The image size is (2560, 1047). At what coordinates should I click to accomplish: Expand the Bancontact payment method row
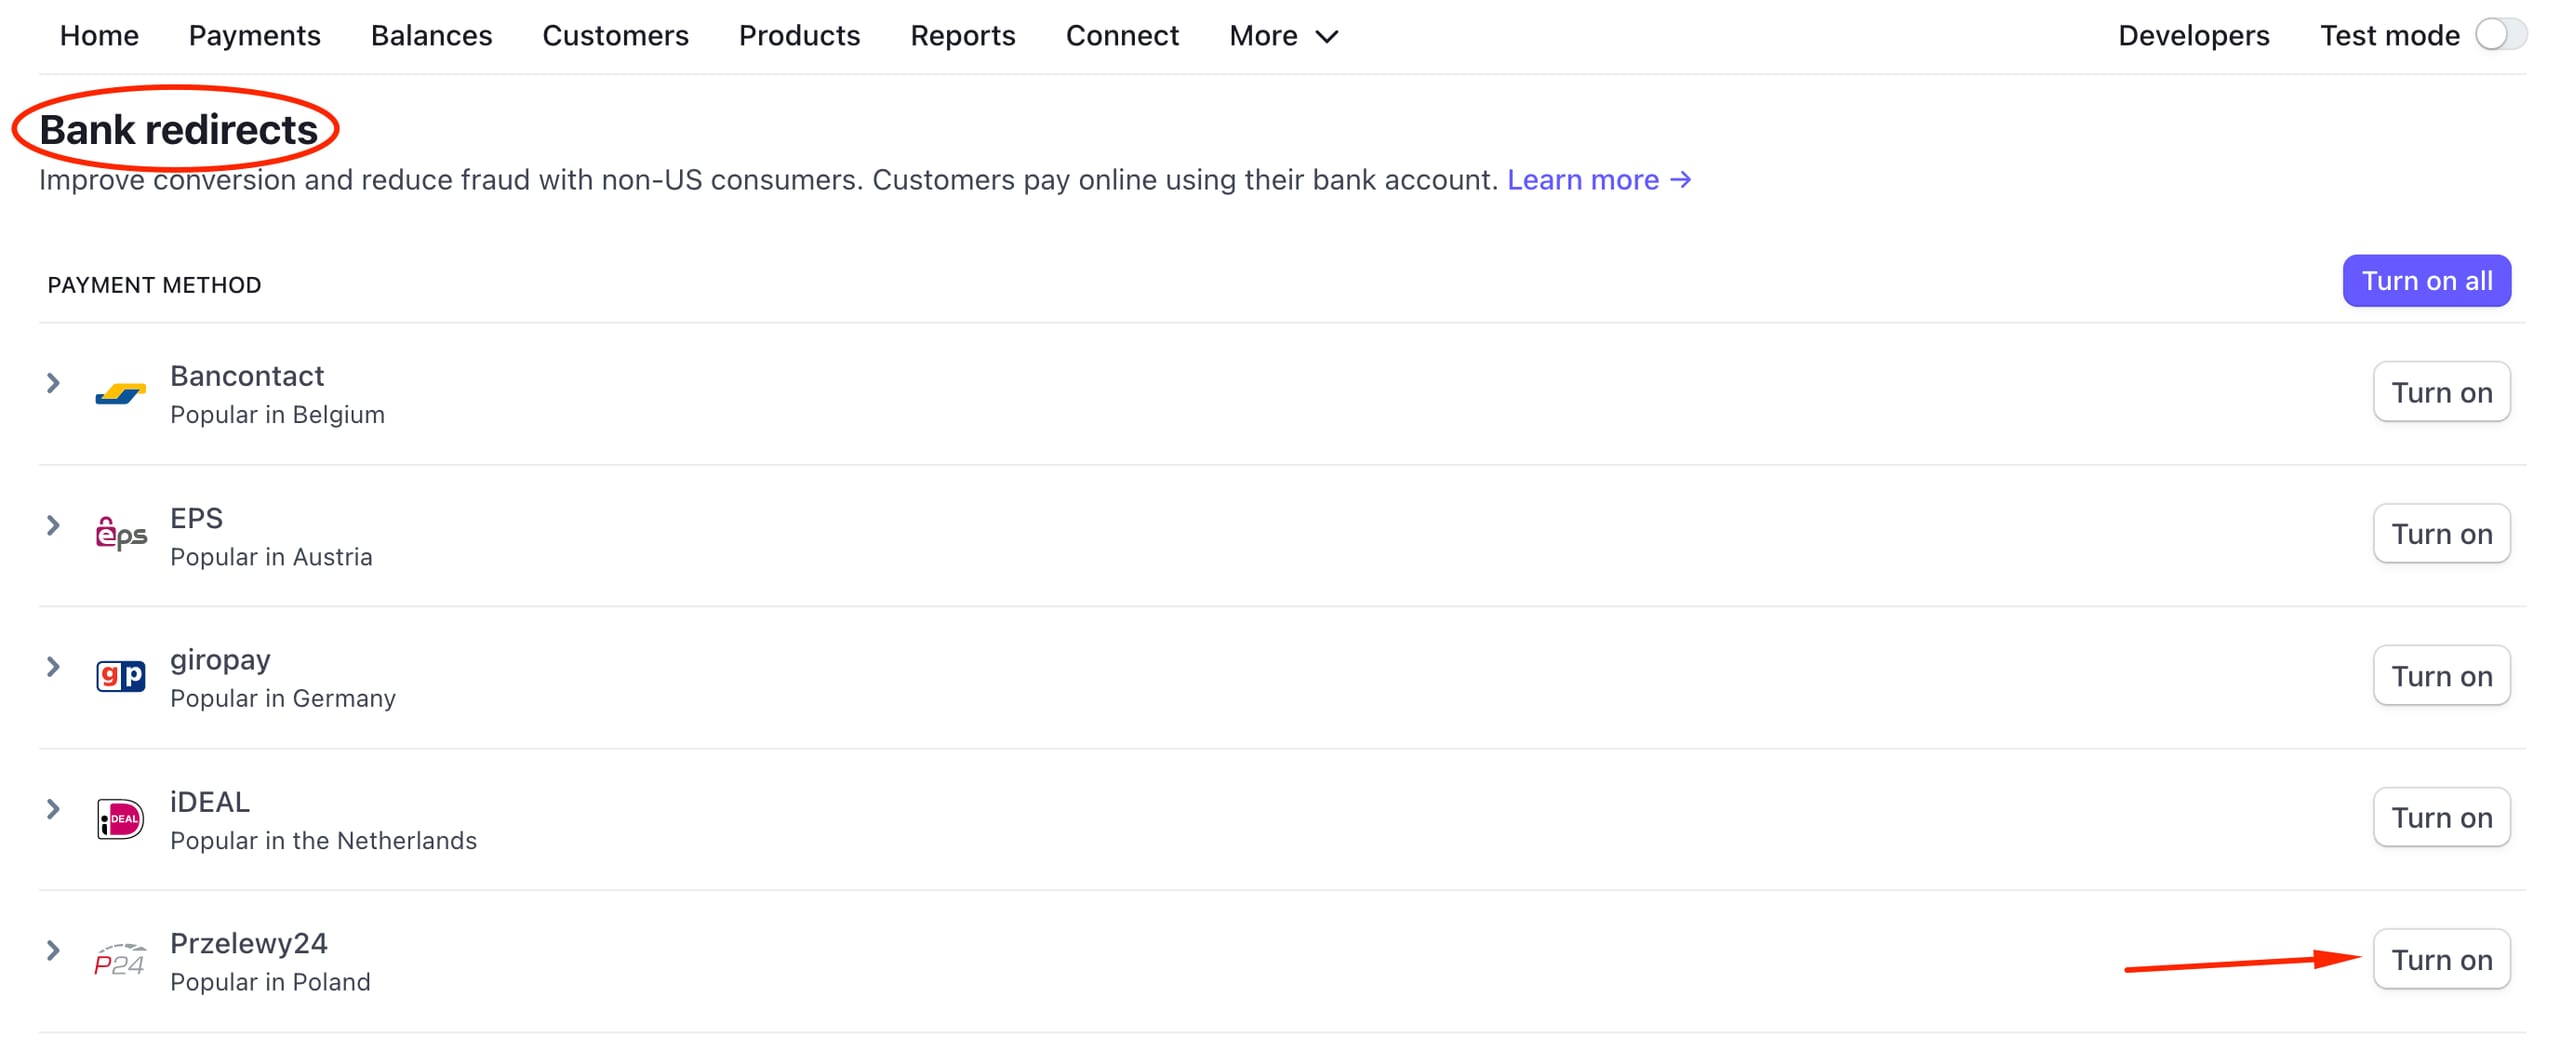(51, 383)
